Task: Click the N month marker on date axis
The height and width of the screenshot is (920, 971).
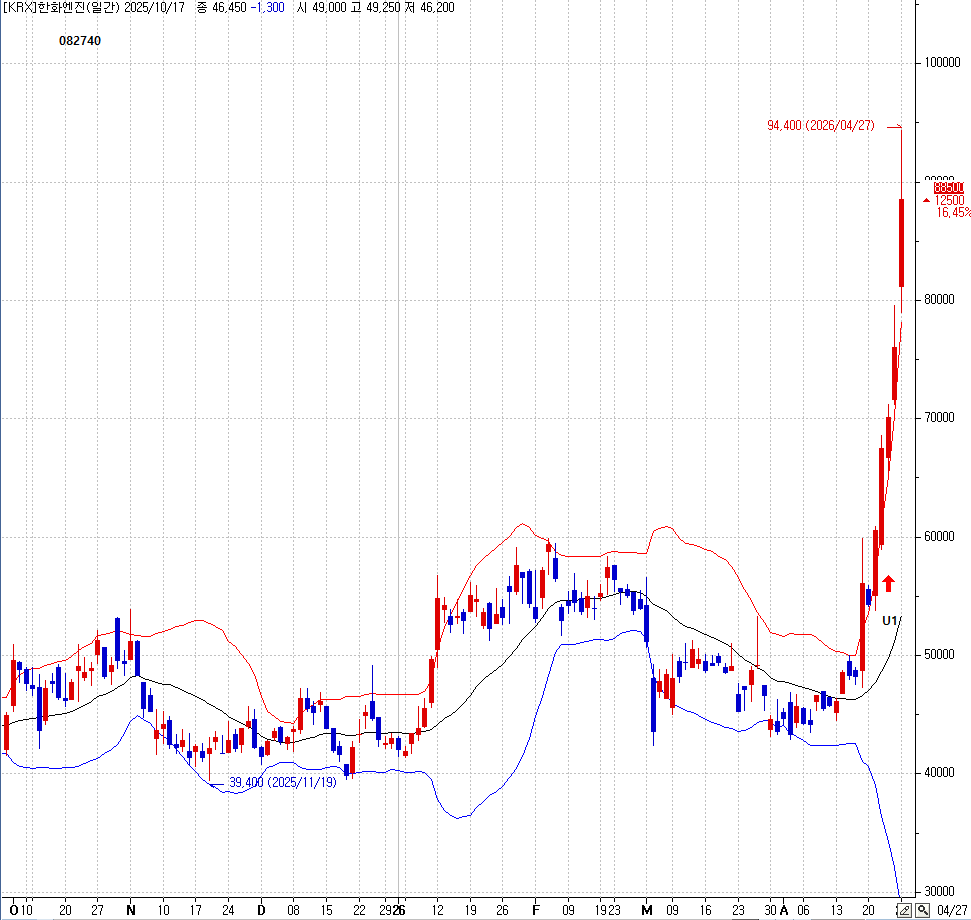Action: (131, 910)
